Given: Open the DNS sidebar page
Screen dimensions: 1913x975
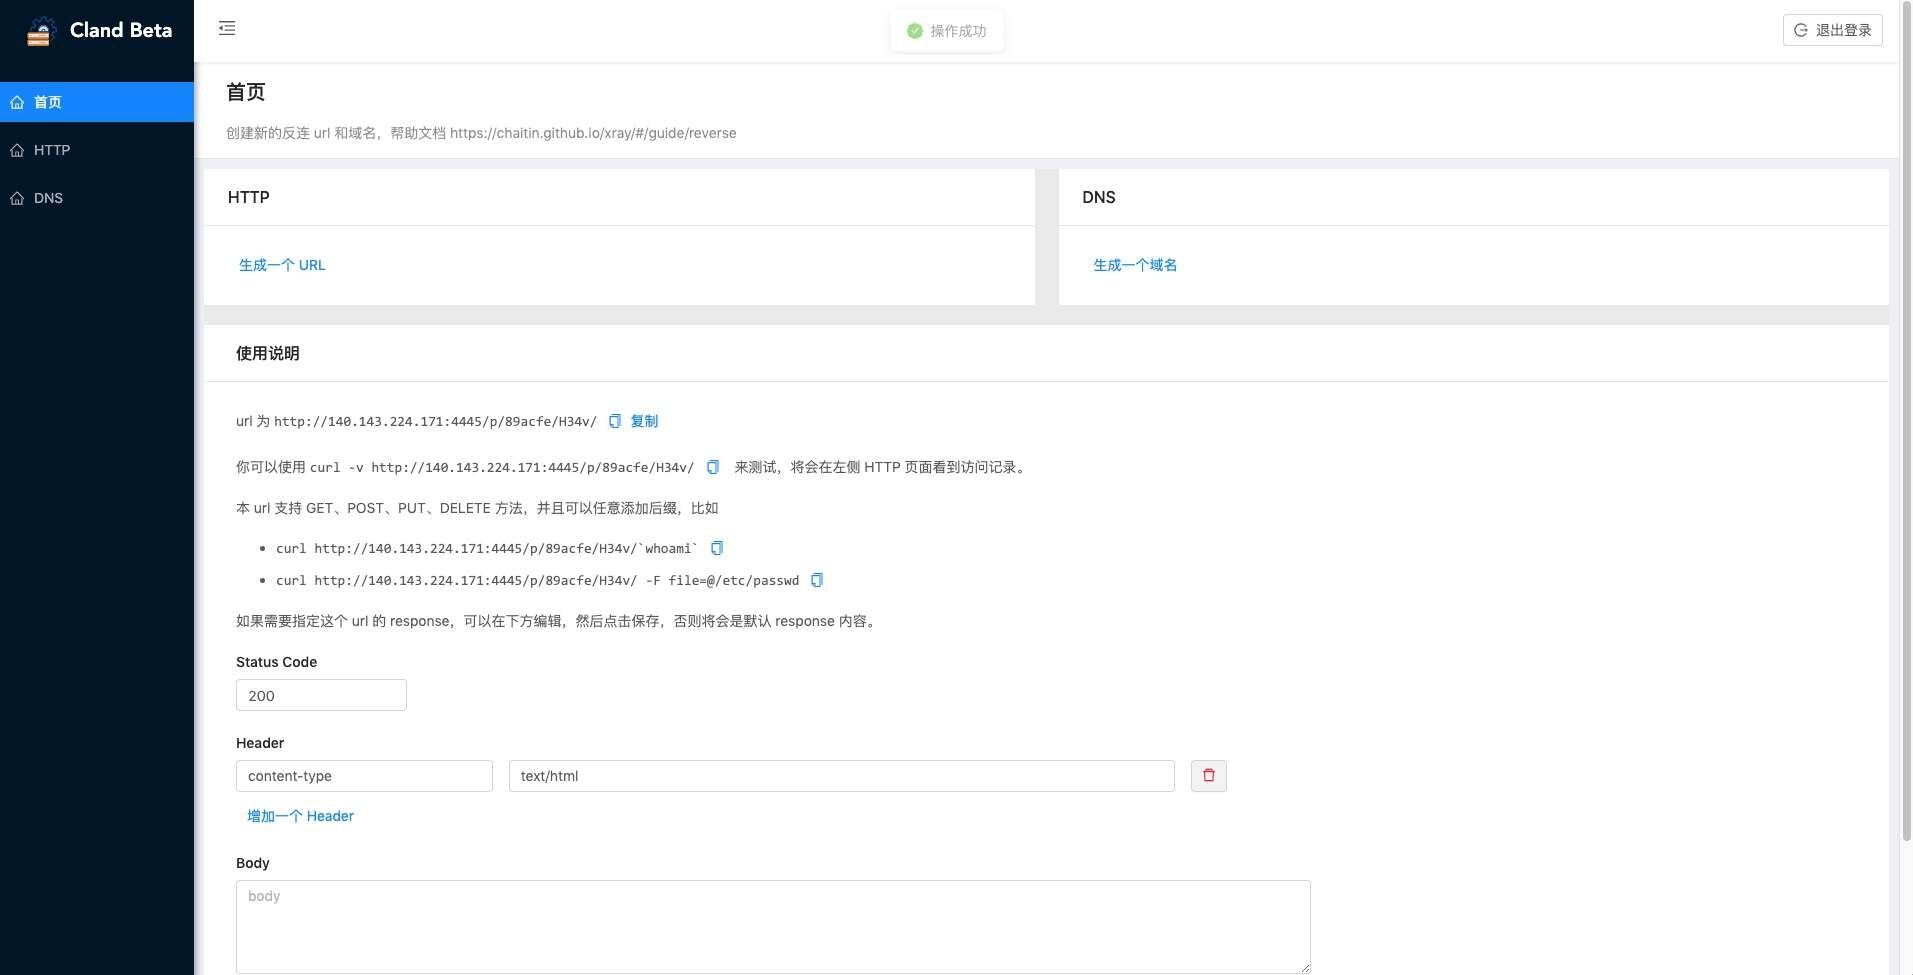Looking at the screenshot, I should click(x=97, y=198).
